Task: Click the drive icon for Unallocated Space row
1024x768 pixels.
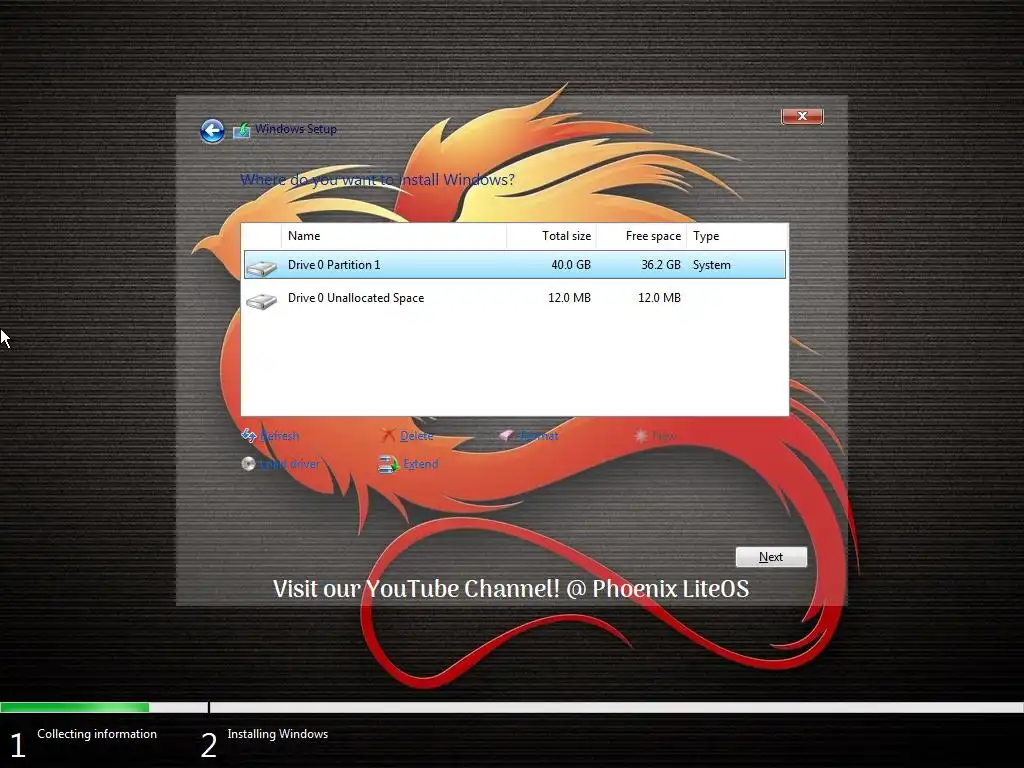Action: tap(262, 300)
